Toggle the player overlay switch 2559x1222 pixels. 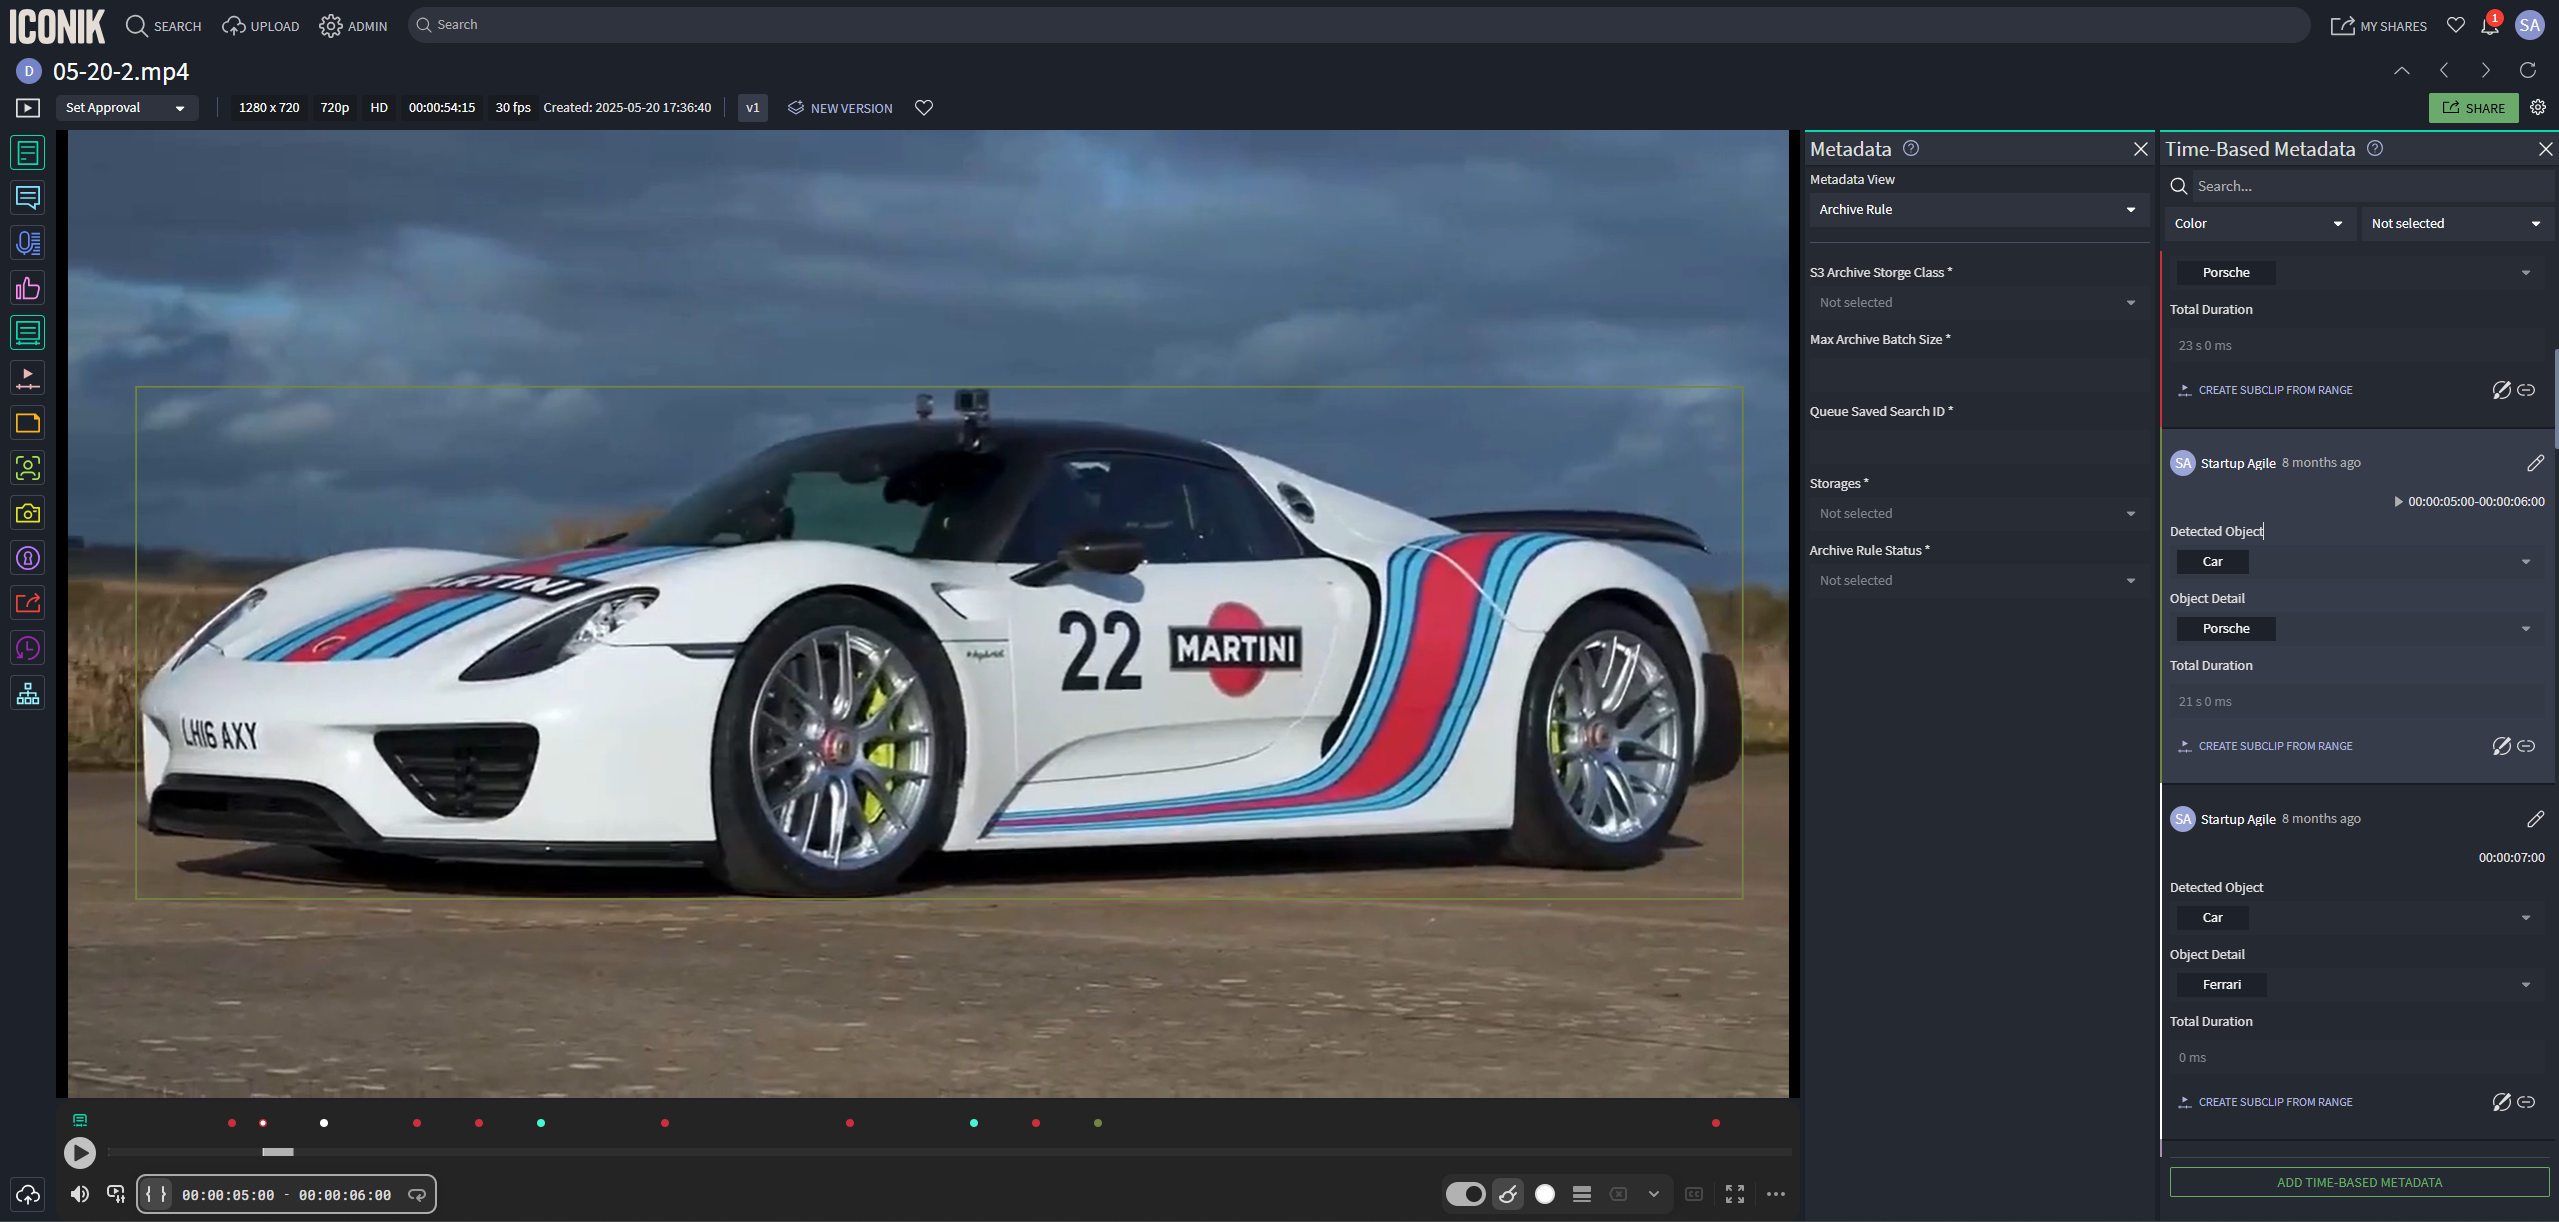[x=1466, y=1194]
